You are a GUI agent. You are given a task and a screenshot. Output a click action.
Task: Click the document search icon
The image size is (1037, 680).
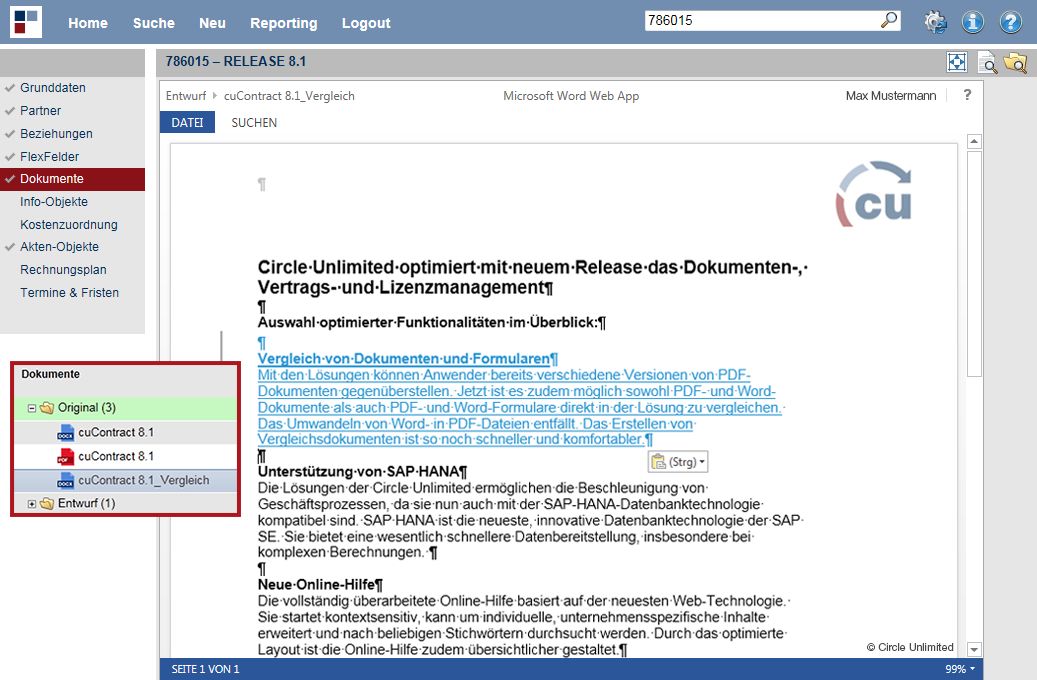(x=987, y=63)
